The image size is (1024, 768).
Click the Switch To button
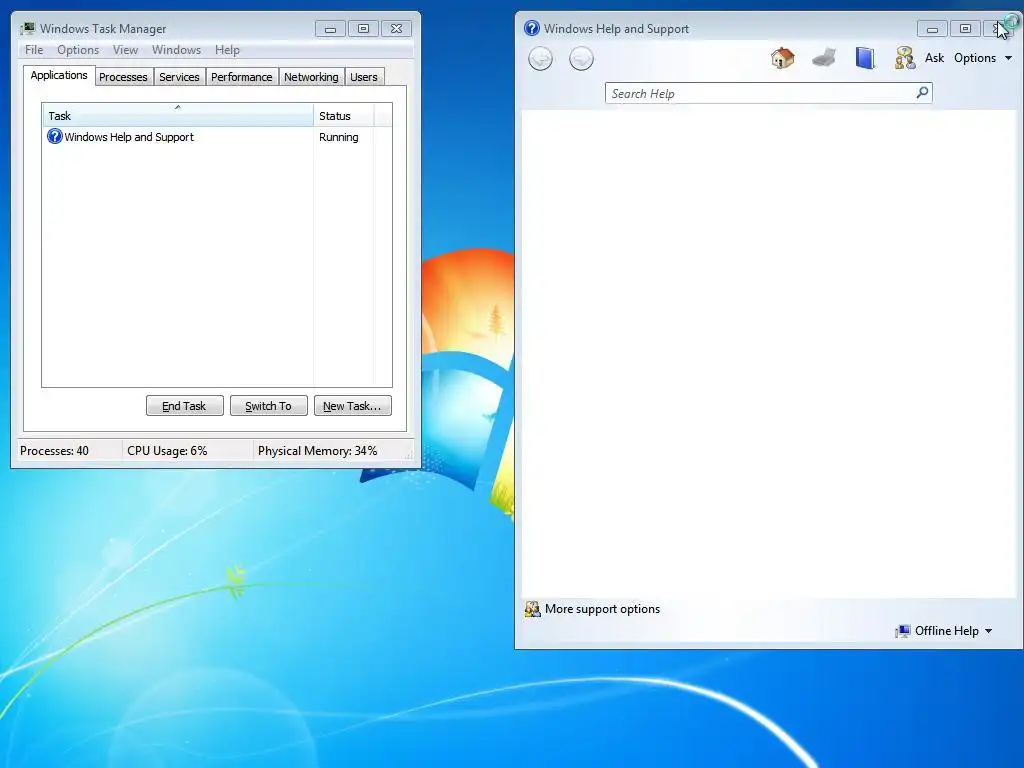268,406
